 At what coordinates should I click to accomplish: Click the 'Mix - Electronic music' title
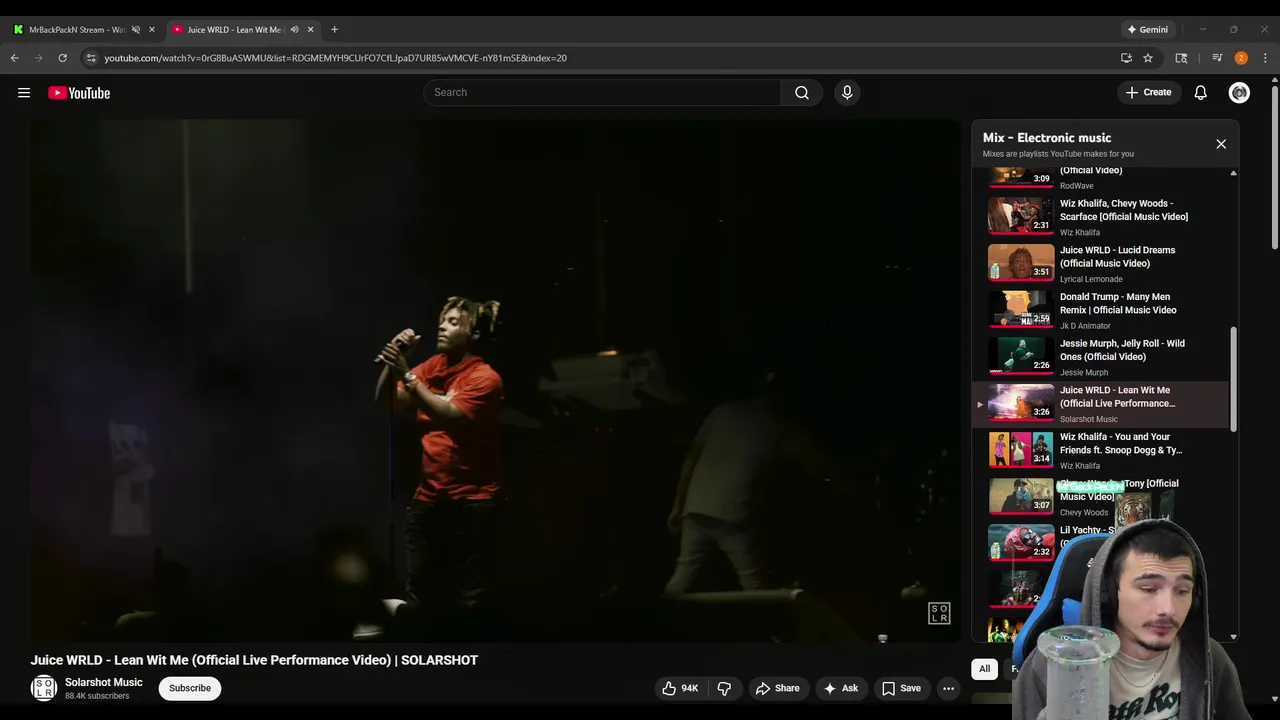(1047, 138)
